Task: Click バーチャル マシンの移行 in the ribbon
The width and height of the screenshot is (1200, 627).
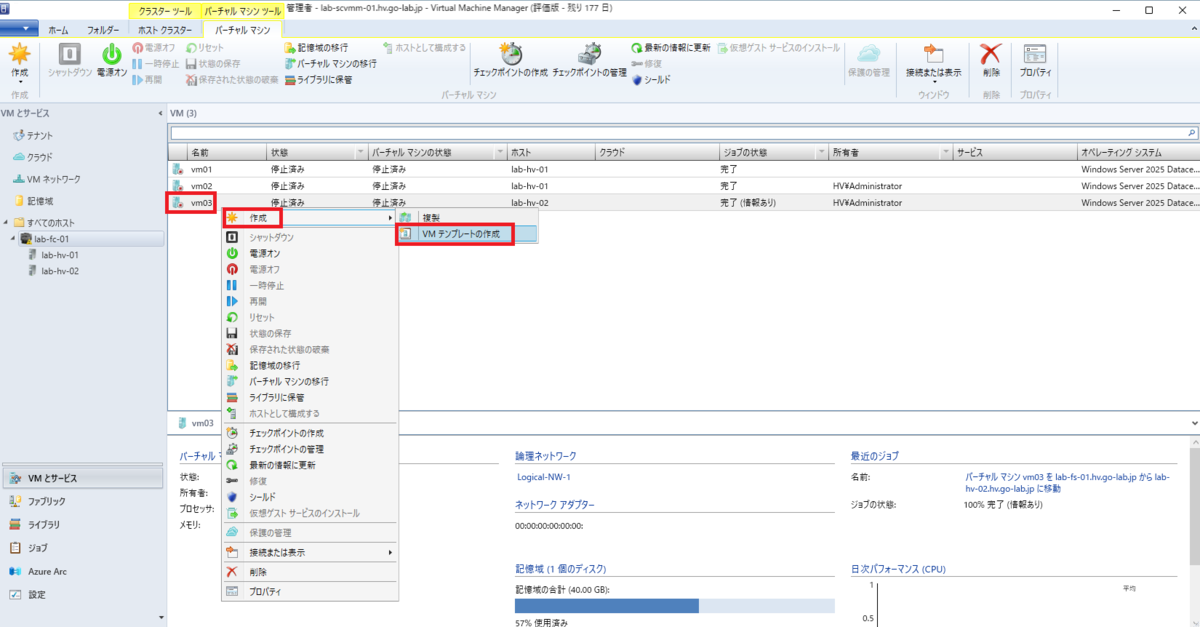Action: [331, 63]
